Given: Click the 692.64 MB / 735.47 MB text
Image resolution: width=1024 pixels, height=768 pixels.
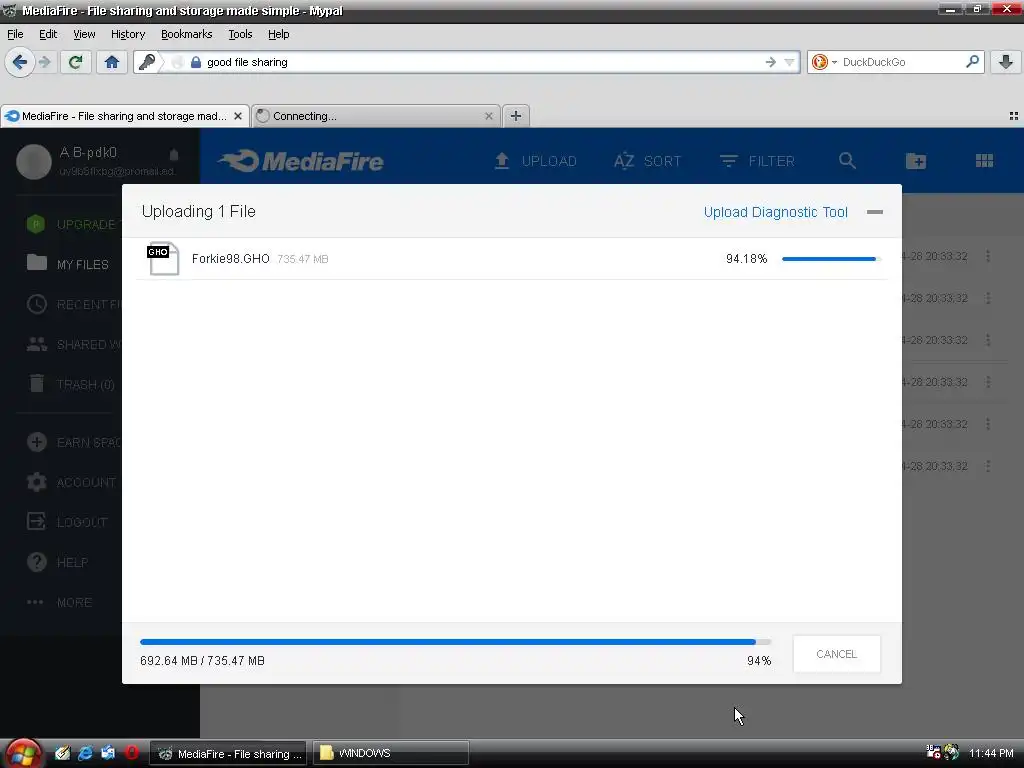Looking at the screenshot, I should pos(202,661).
